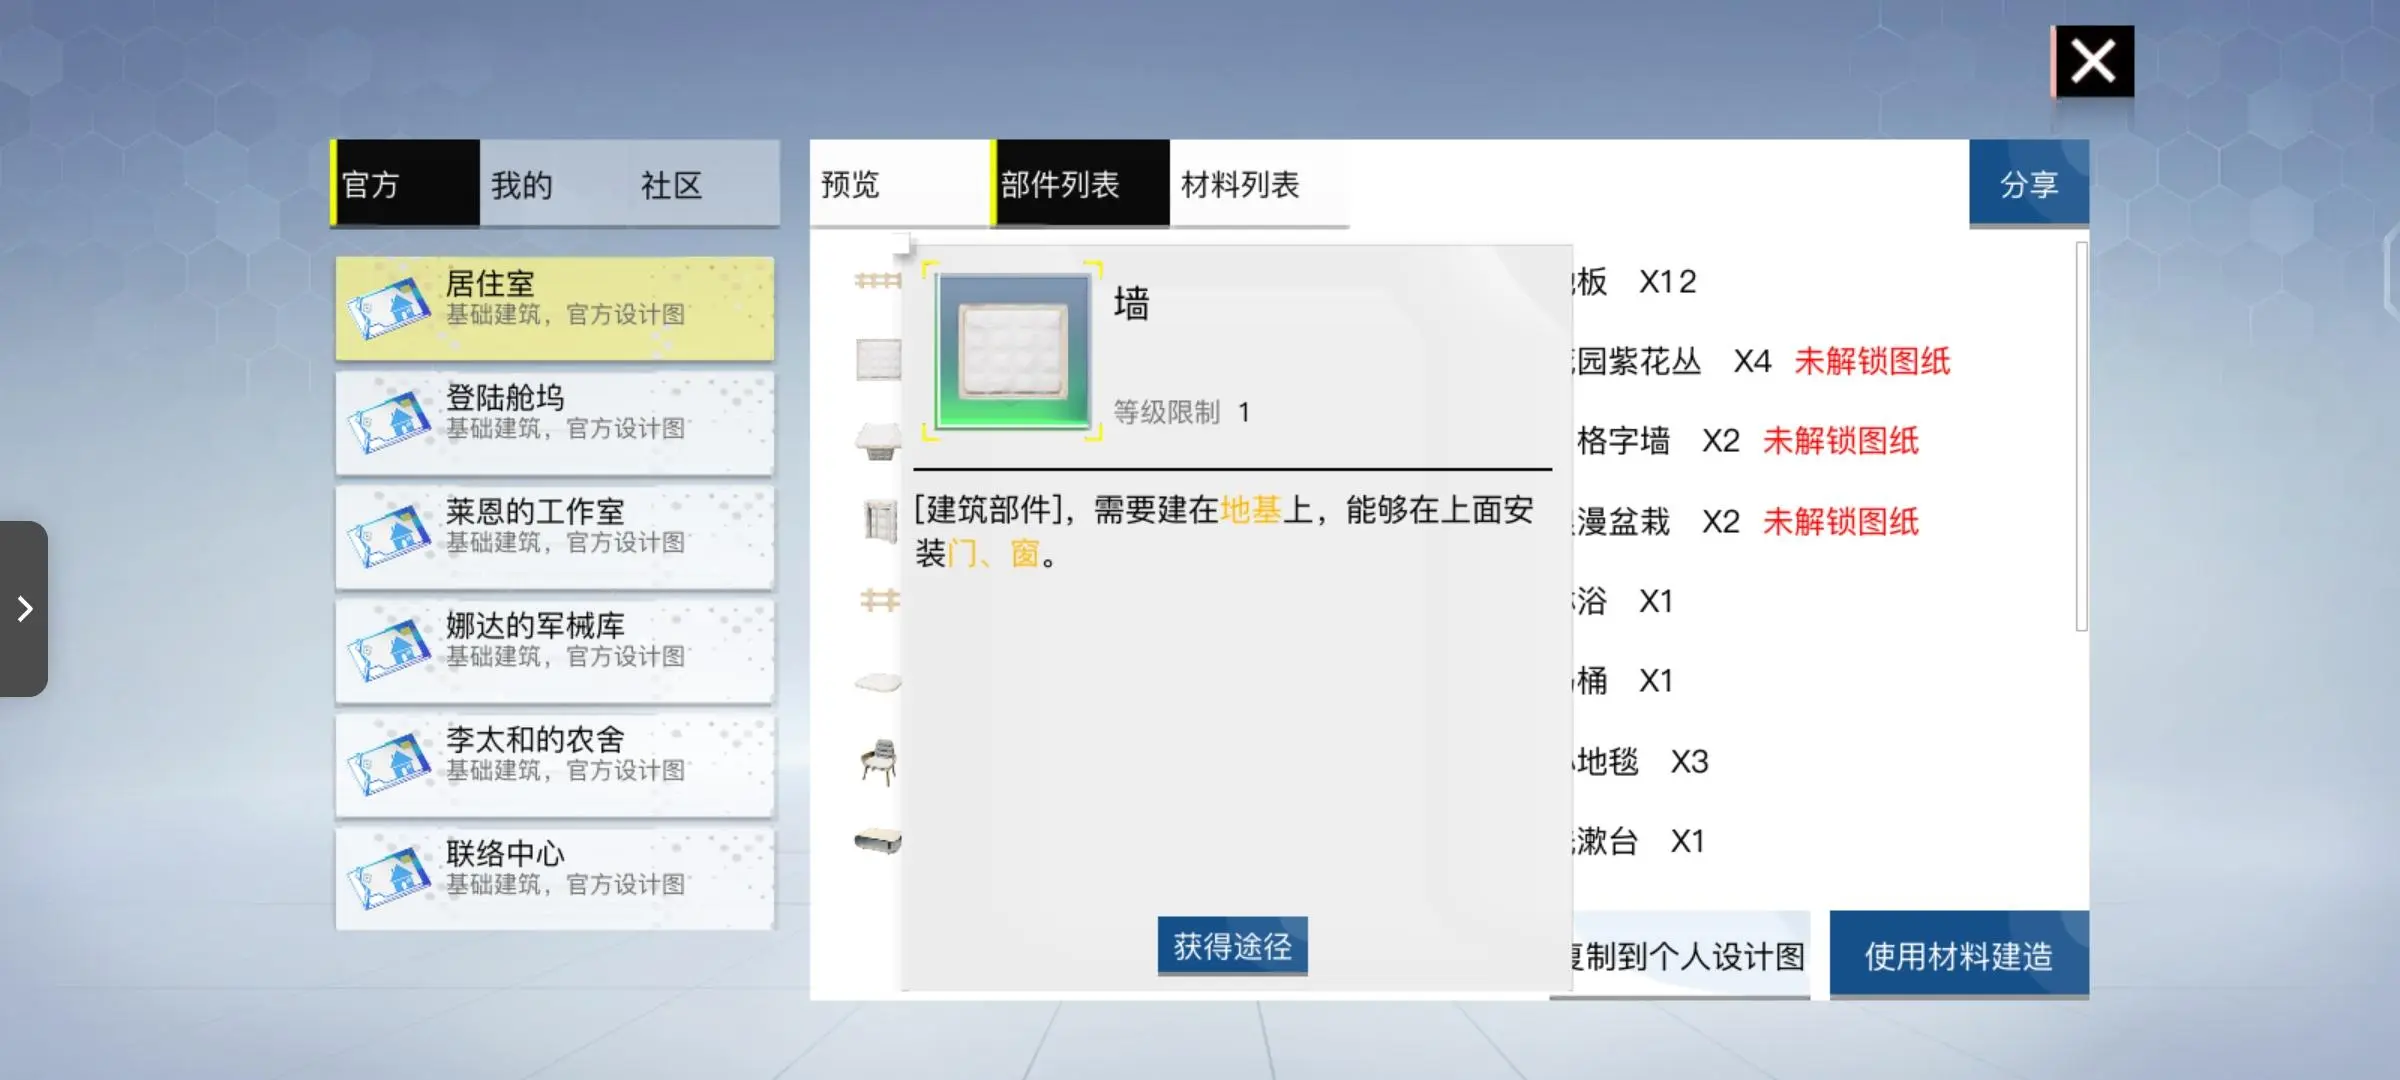The height and width of the screenshot is (1080, 2400).
Task: Switch to the 我的 tab
Action: click(521, 185)
